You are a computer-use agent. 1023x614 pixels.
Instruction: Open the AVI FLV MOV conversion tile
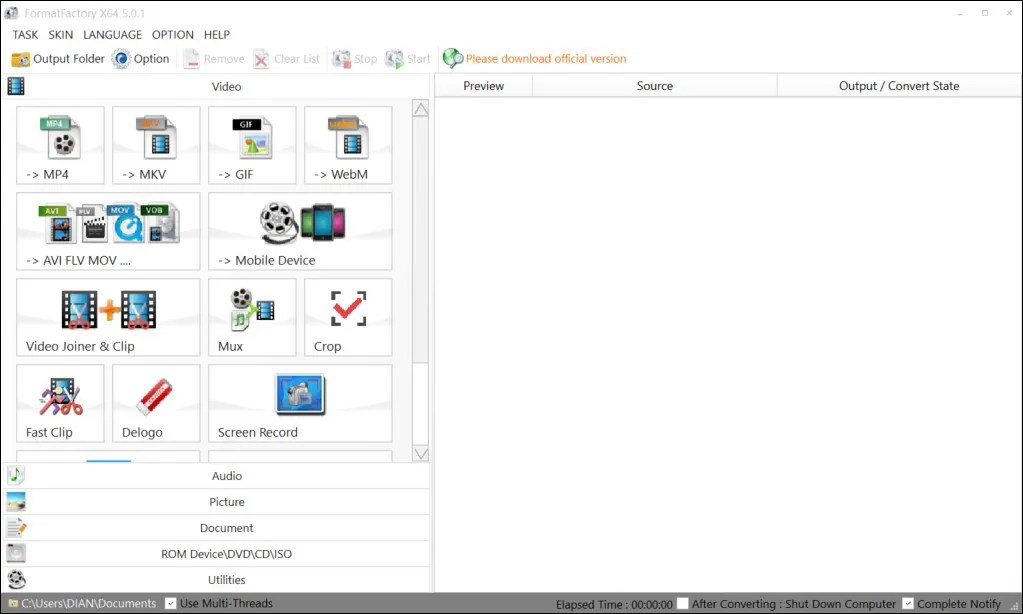(108, 231)
